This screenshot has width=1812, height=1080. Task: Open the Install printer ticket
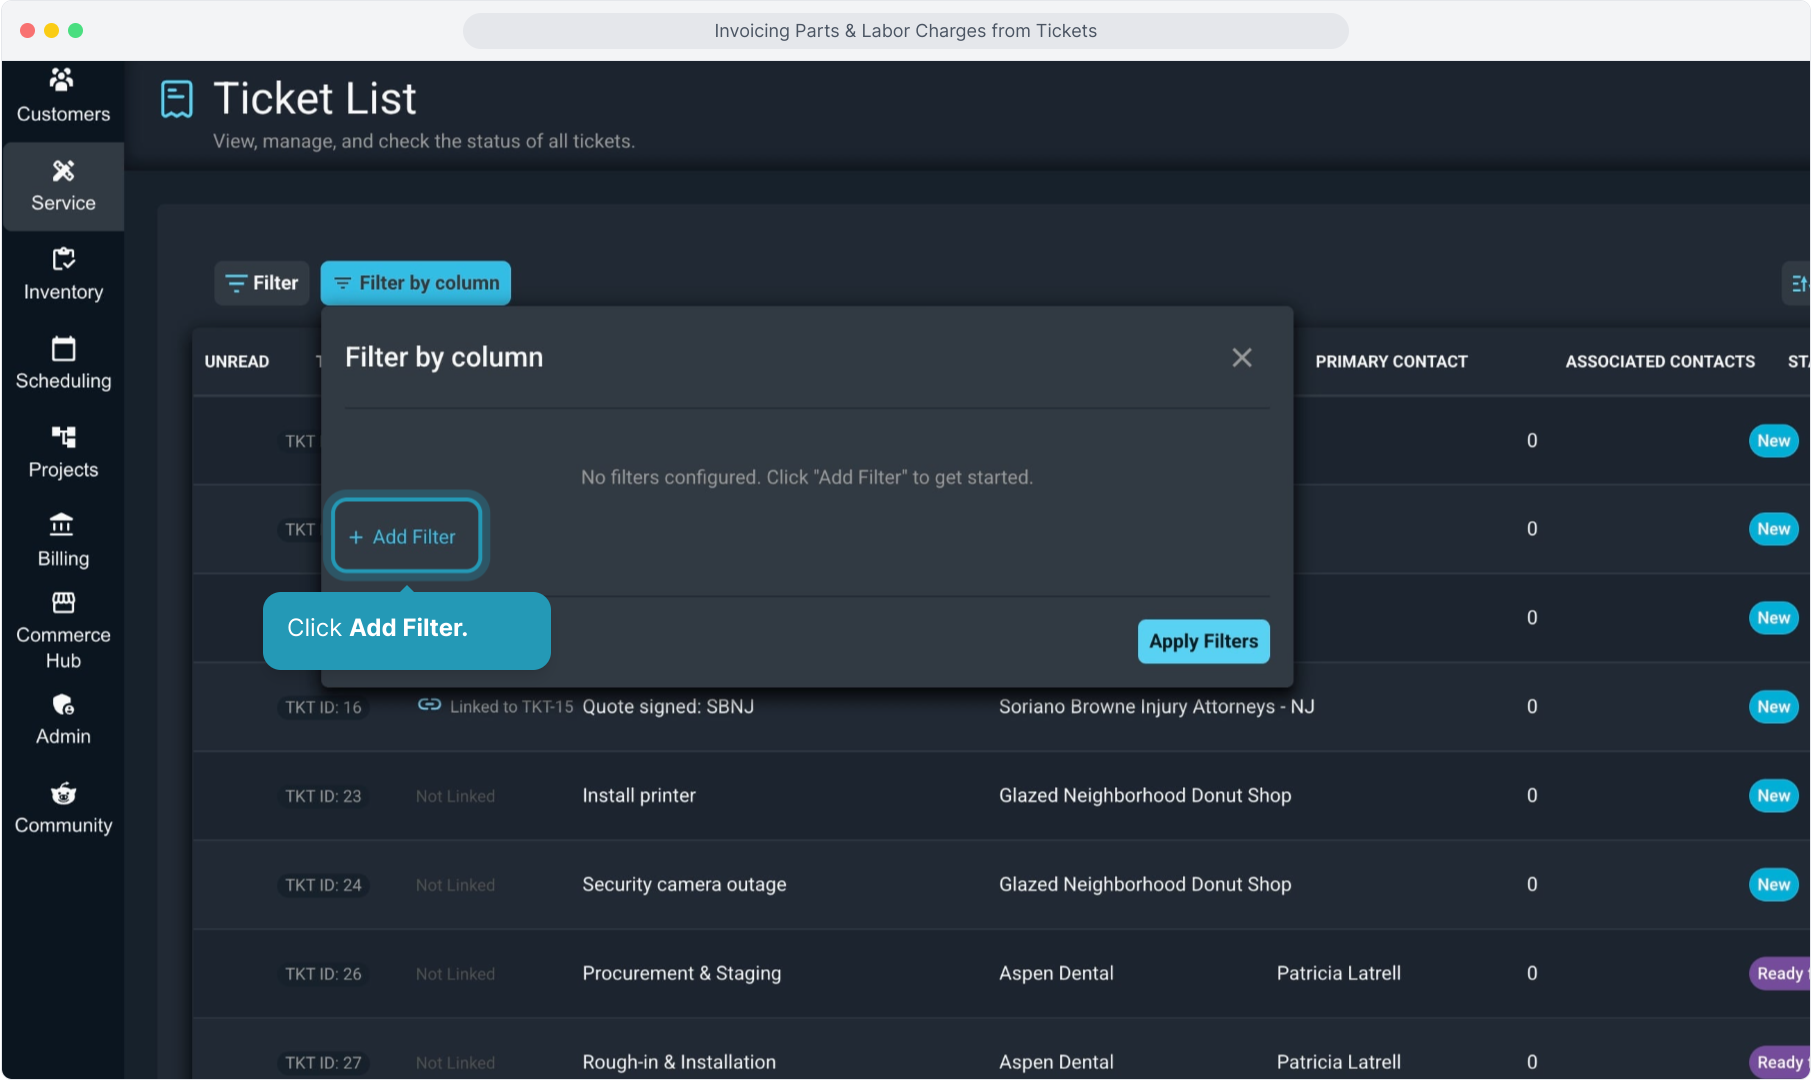[x=639, y=796]
